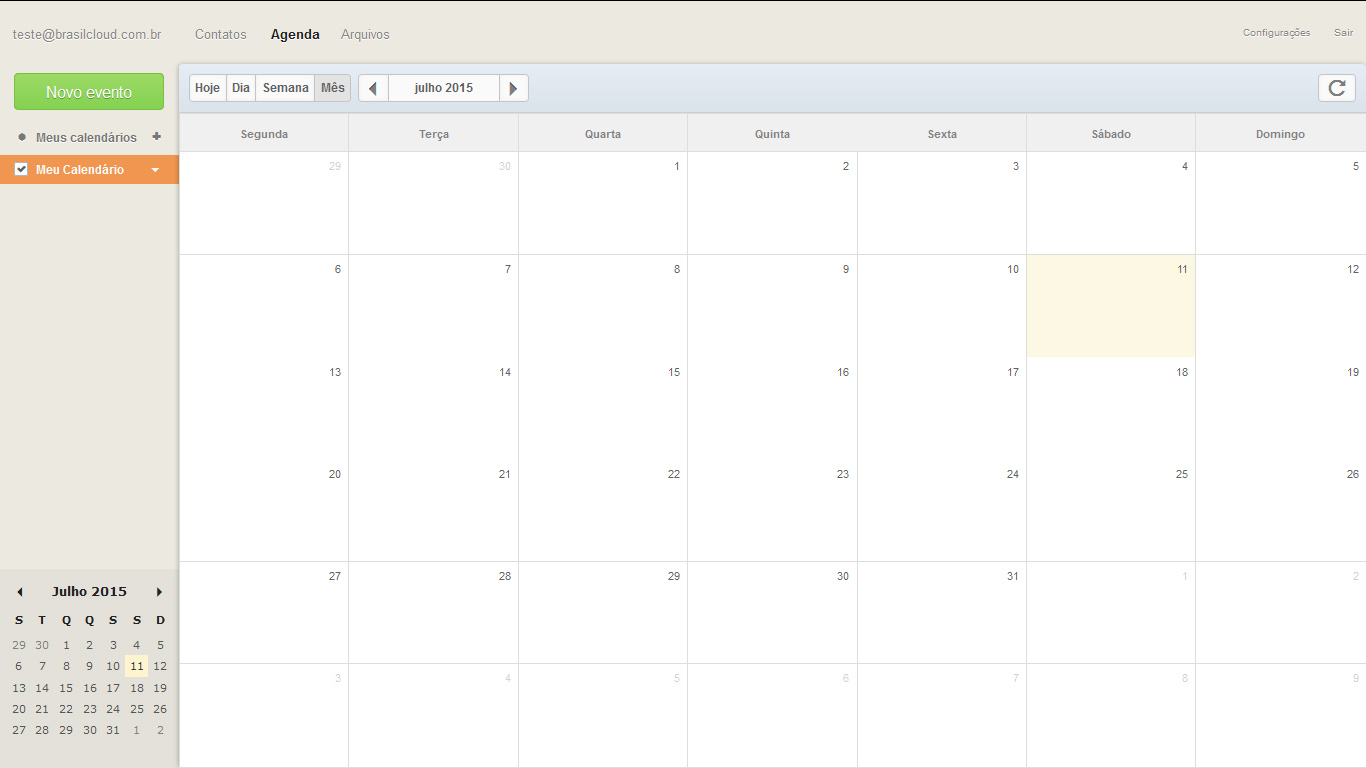Screen dimensions: 1366x768
Task: Select day 23 cell in main calendar
Action: (772, 510)
